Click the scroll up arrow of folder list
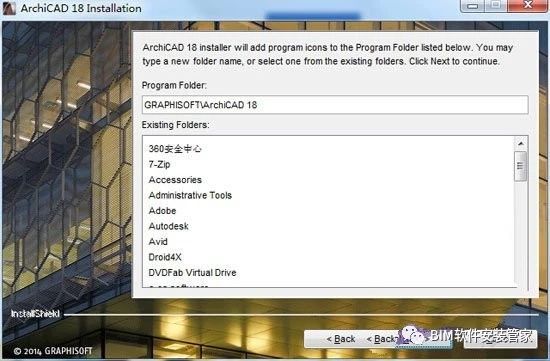 click(521, 143)
